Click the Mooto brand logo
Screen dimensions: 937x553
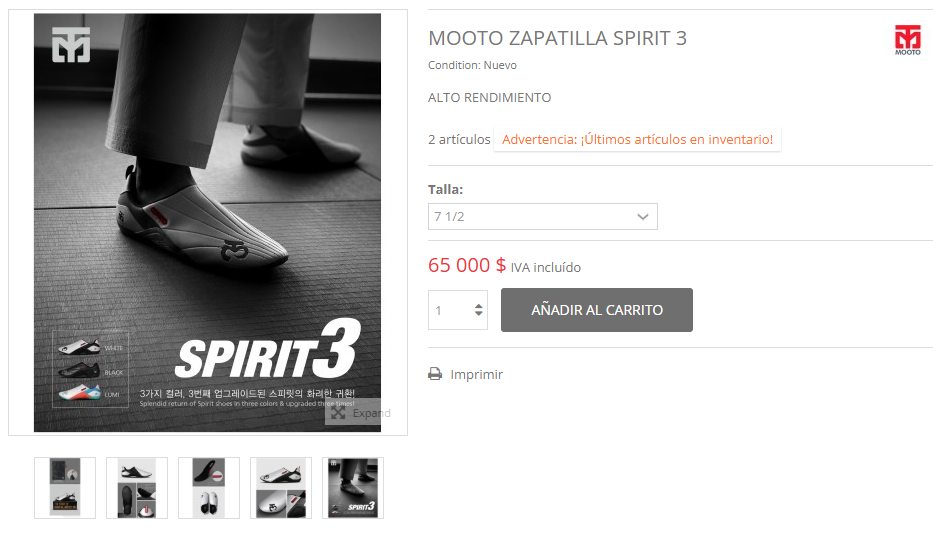[x=907, y=40]
